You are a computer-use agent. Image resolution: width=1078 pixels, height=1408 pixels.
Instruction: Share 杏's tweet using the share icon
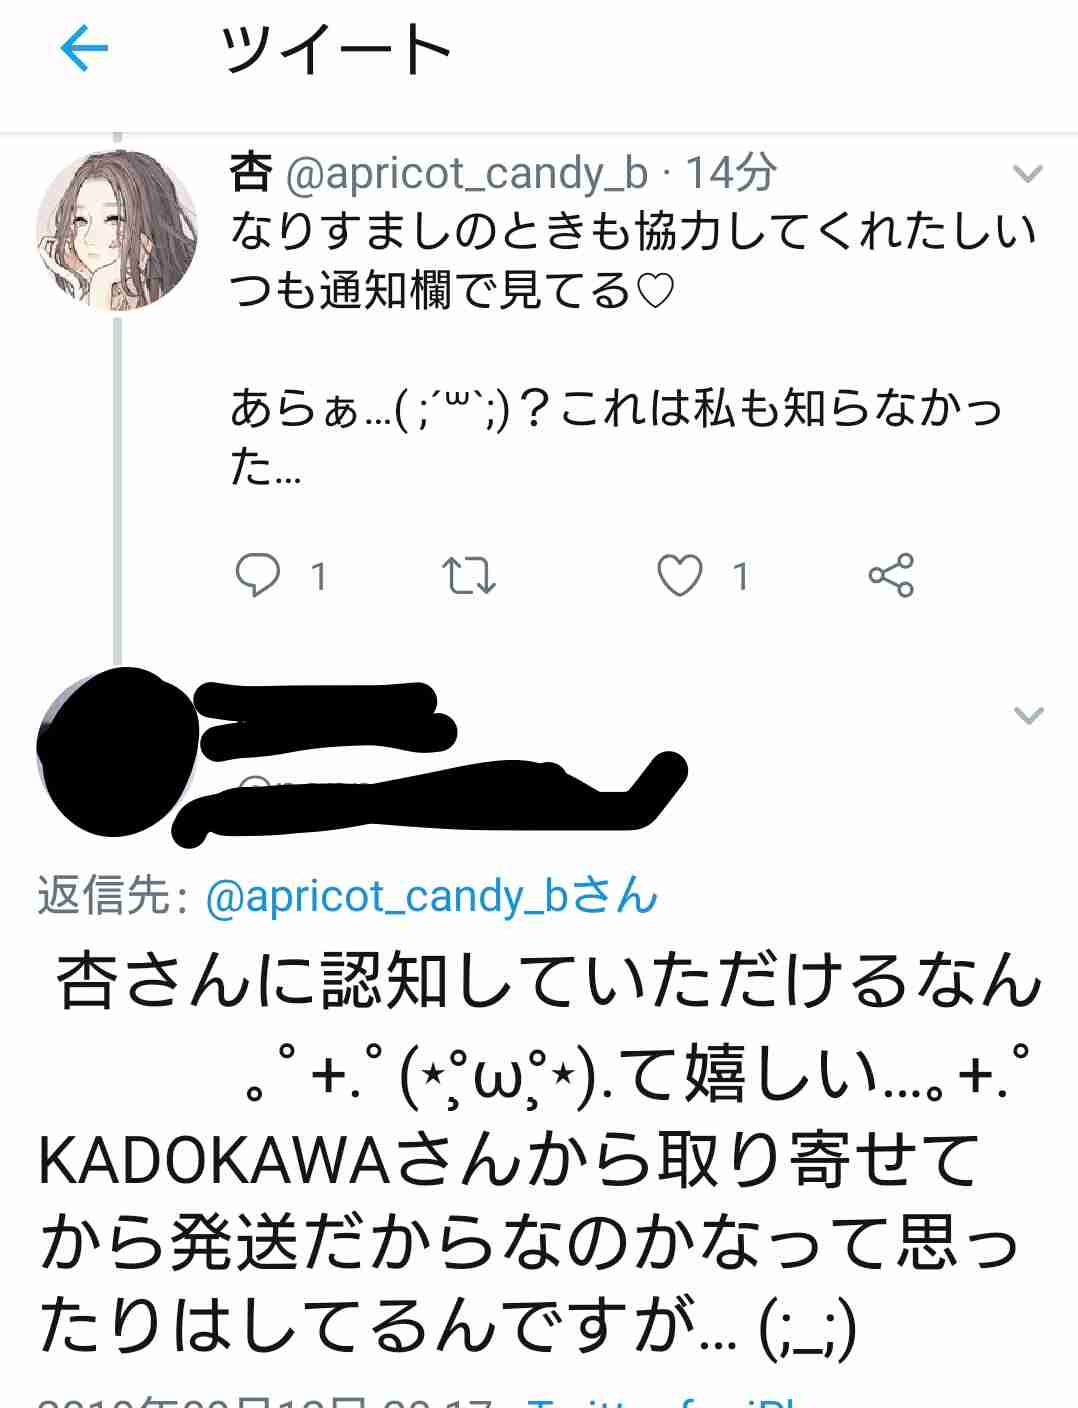pyautogui.click(x=891, y=575)
